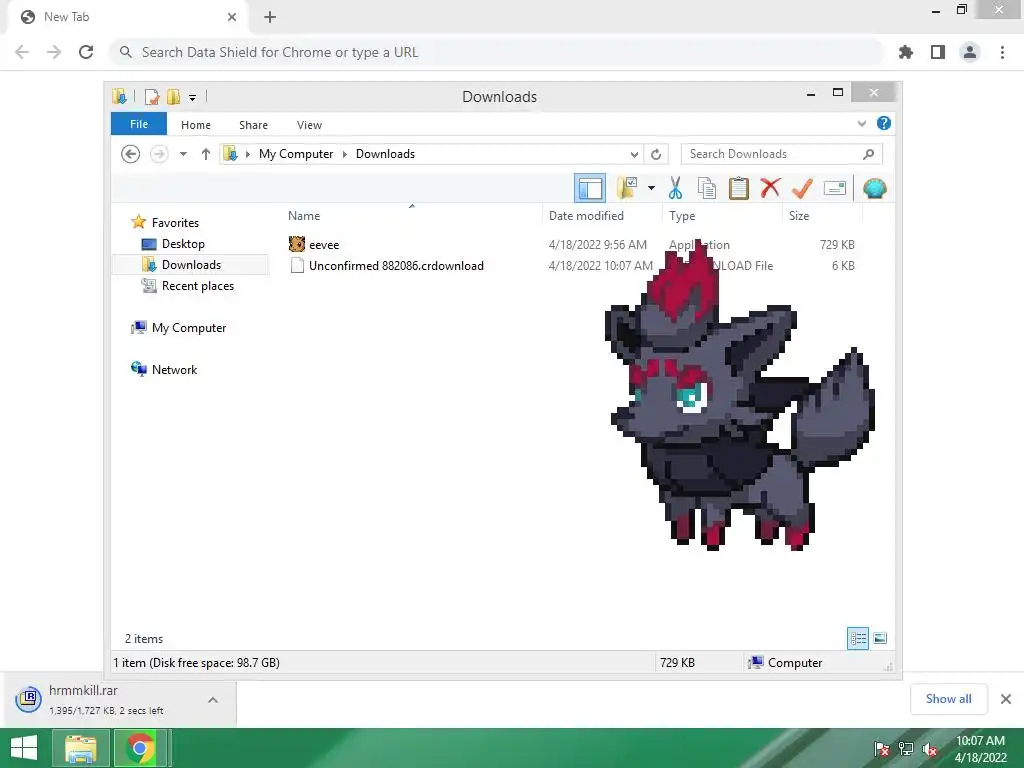Screen dimensions: 1024x768
Task: Click the blue shell globe toolbar icon
Action: tap(874, 189)
